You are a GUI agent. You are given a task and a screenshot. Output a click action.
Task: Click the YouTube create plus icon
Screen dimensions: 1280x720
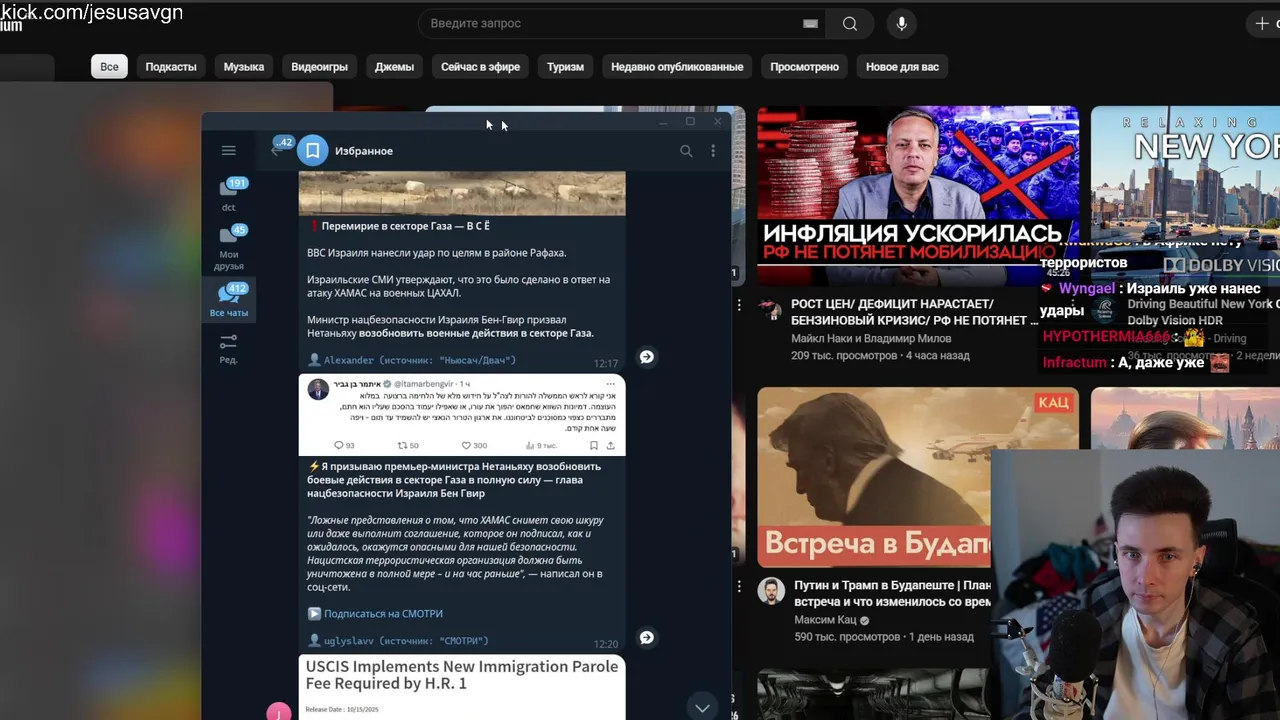[x=1262, y=23]
